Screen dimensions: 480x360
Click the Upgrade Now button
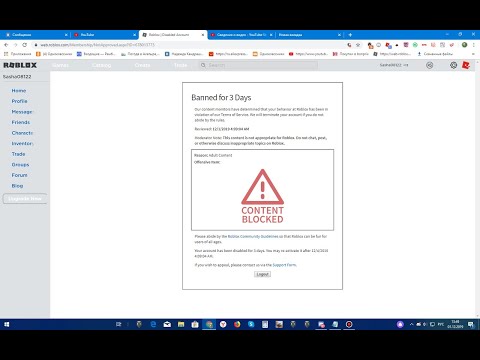pos(25,199)
